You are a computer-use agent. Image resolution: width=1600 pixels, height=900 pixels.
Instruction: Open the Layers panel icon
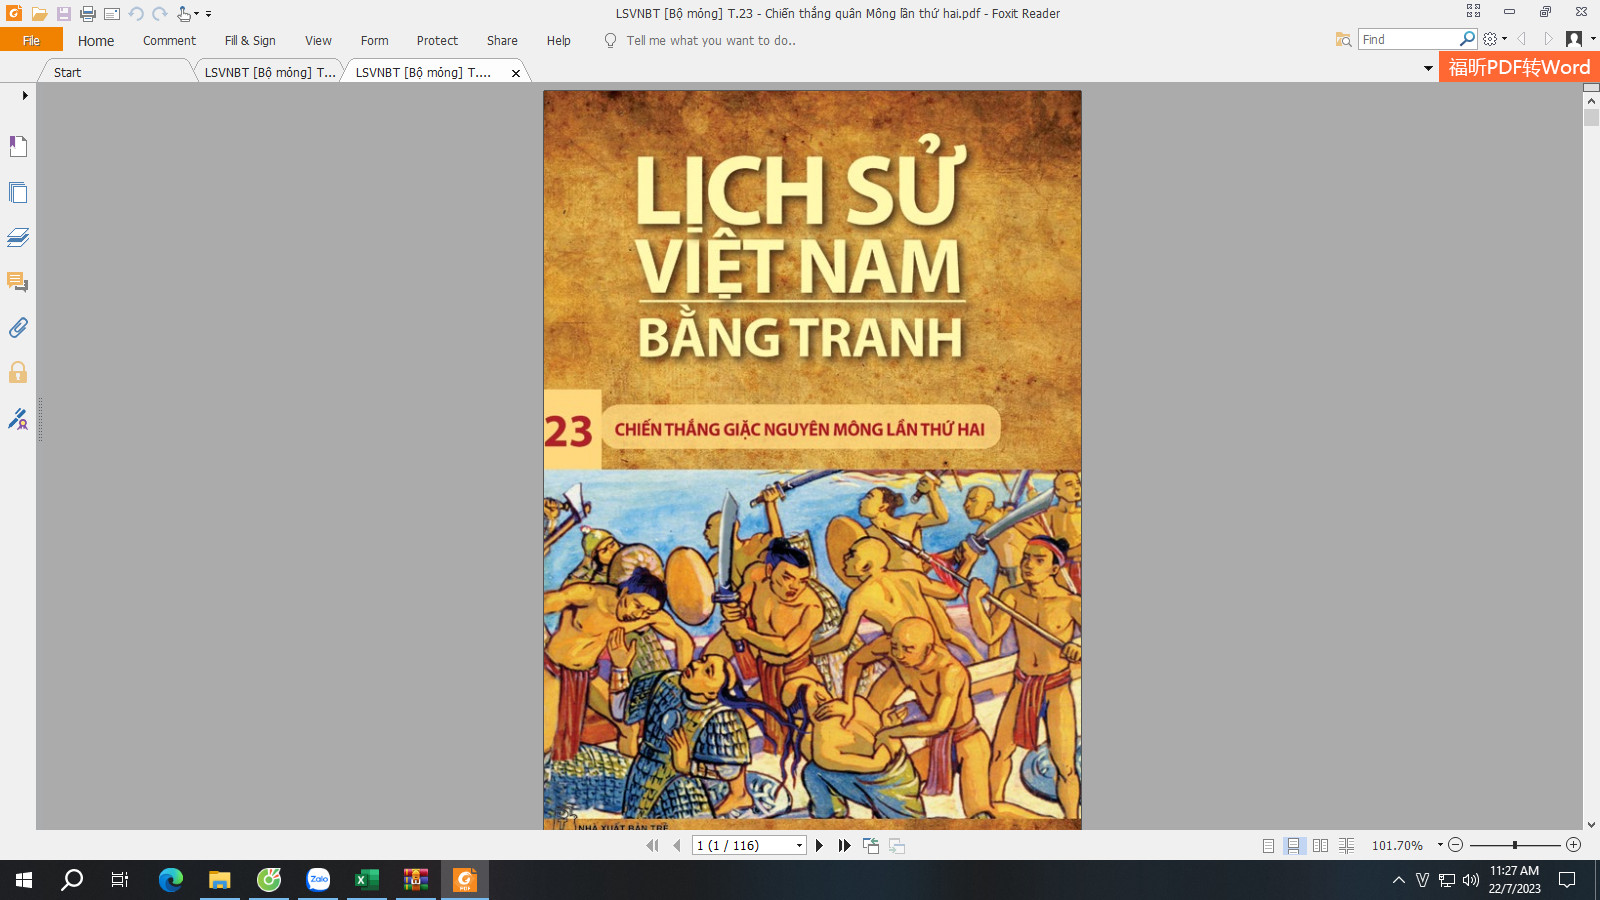click(x=18, y=237)
